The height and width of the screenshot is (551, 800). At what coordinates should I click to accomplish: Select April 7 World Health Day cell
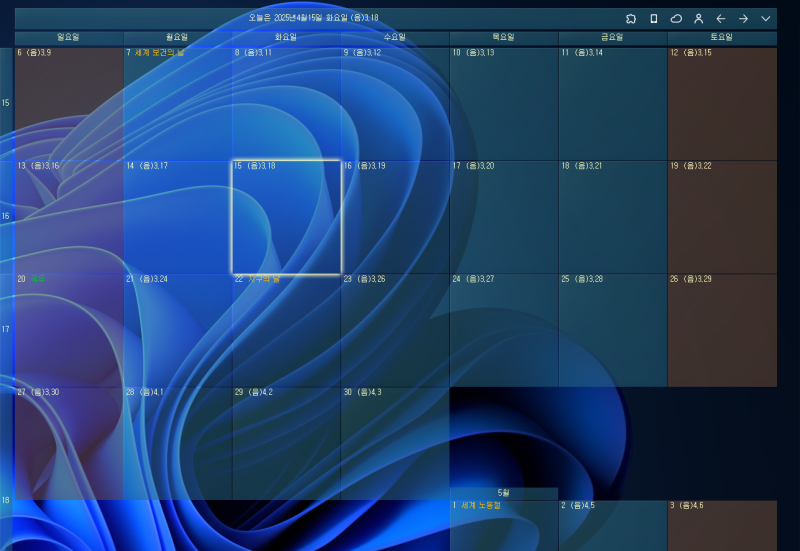pos(178,104)
